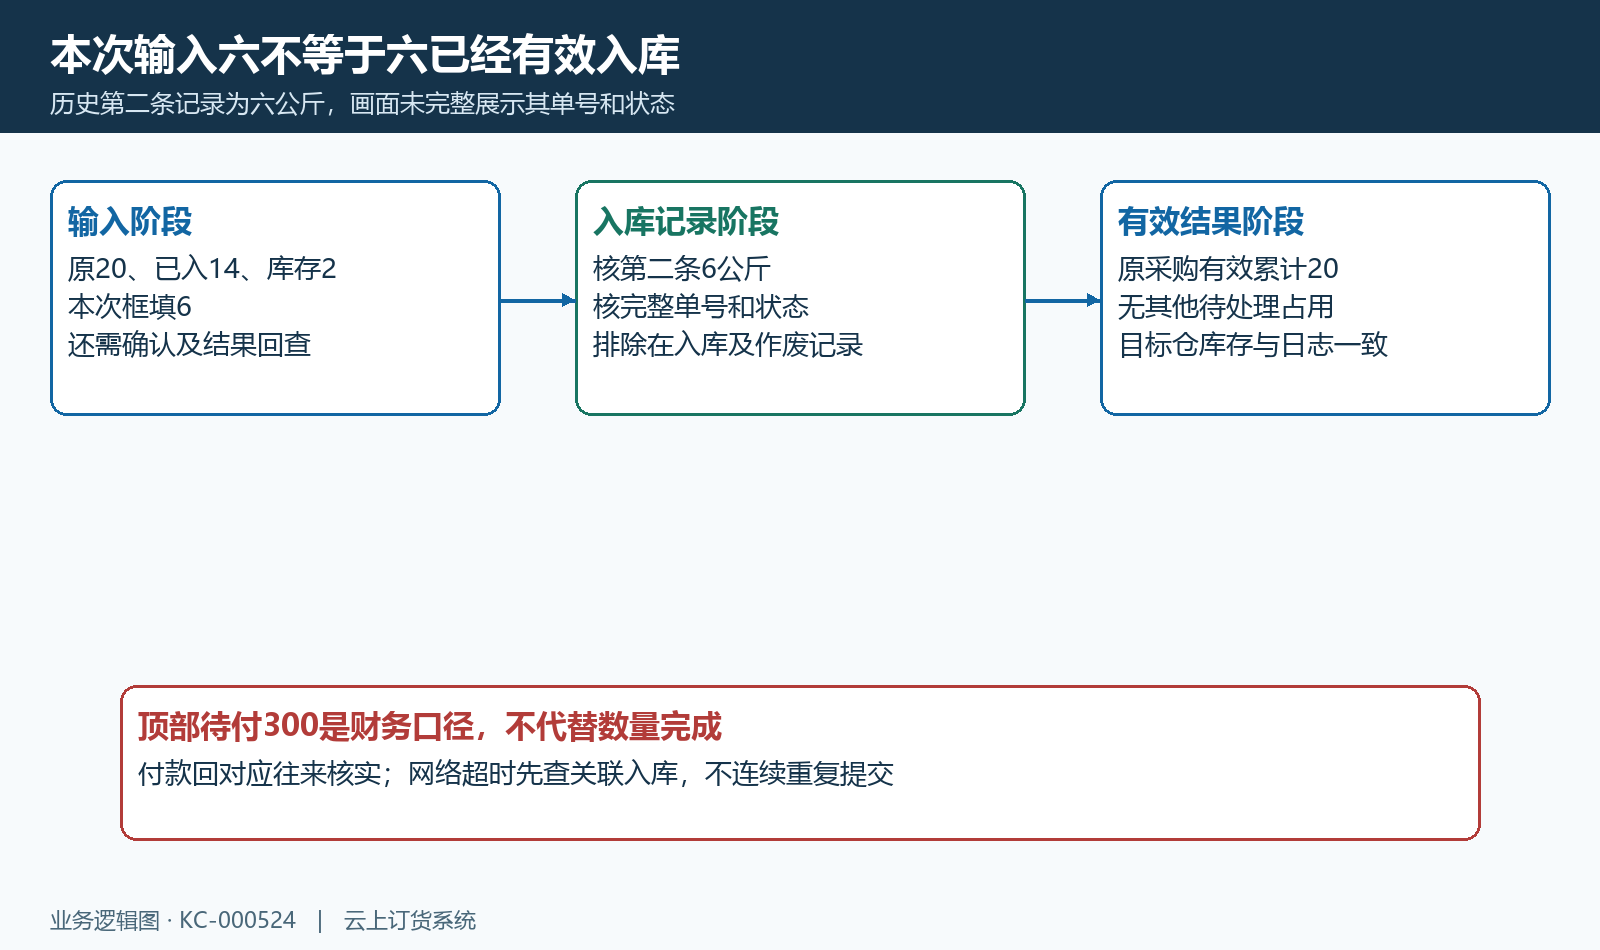Click the line 核完整单号和状态

[700, 307]
